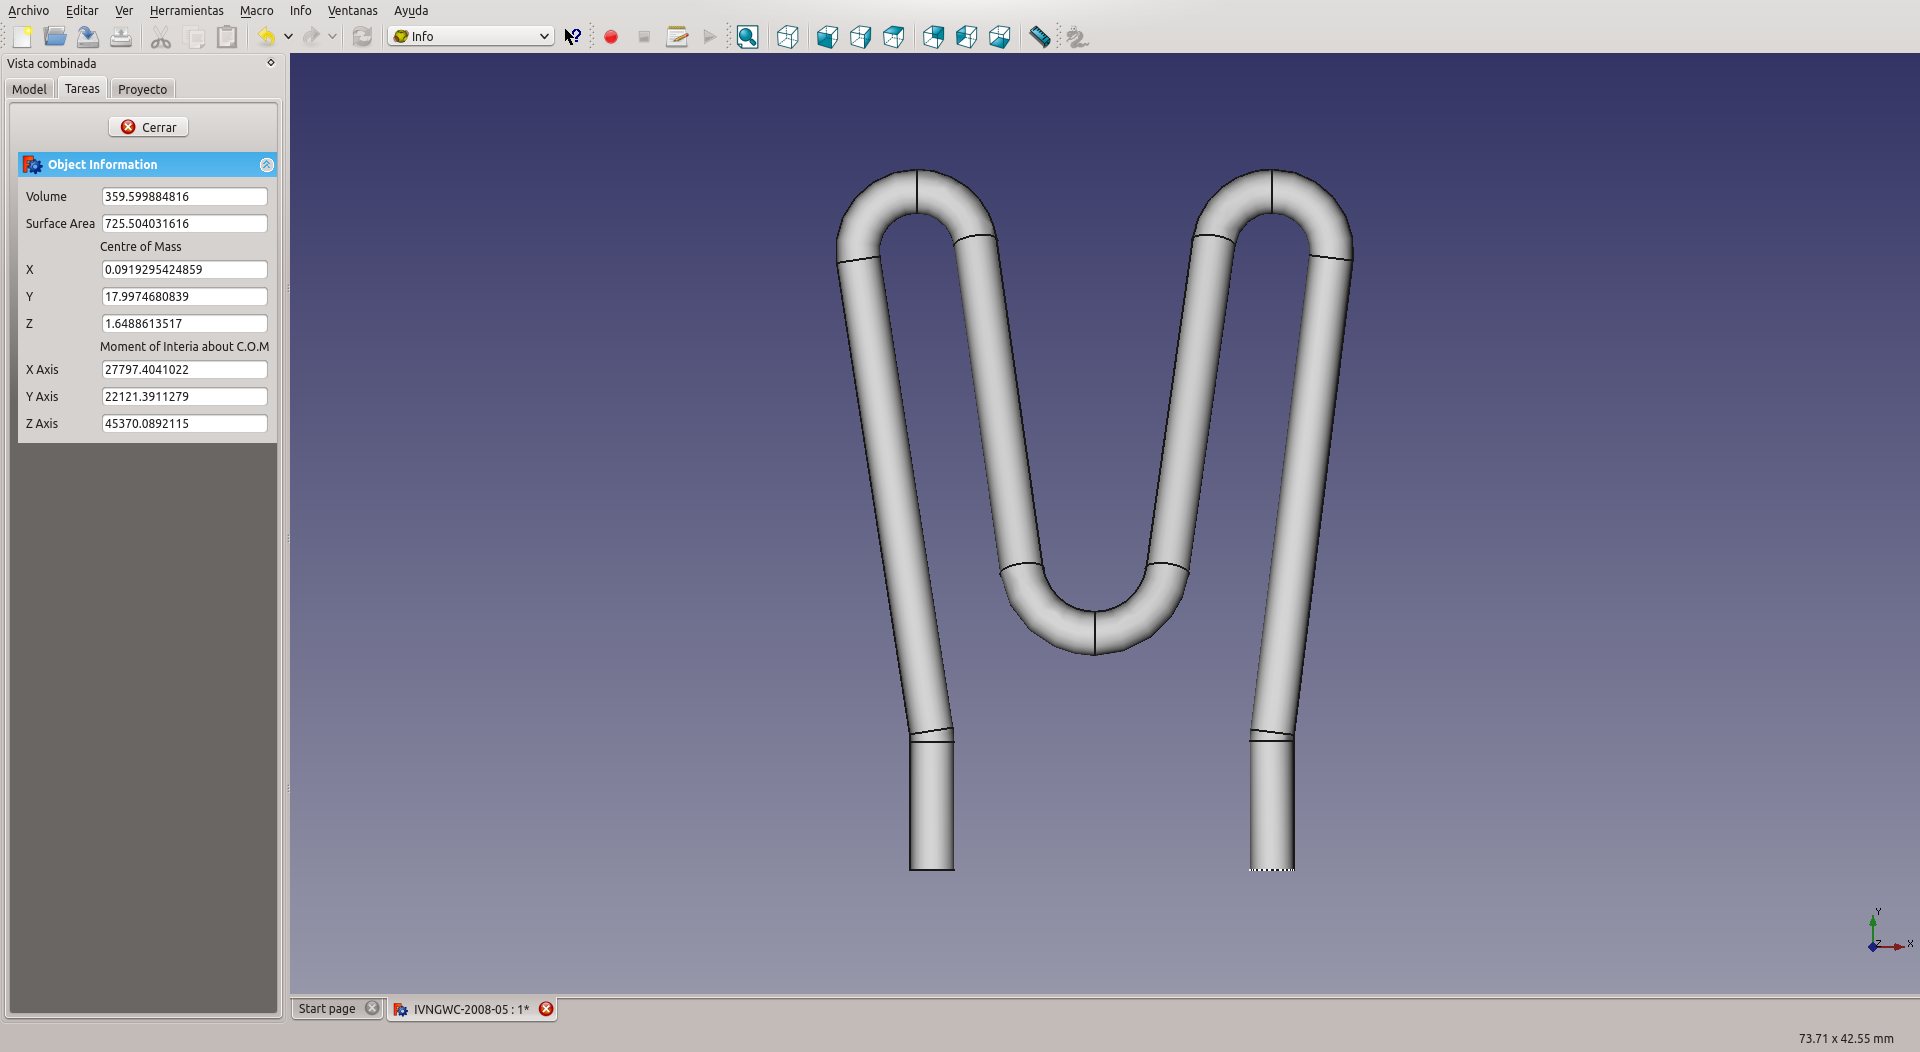The image size is (1920, 1052).
Task: Open the Editar menu
Action: coord(82,10)
